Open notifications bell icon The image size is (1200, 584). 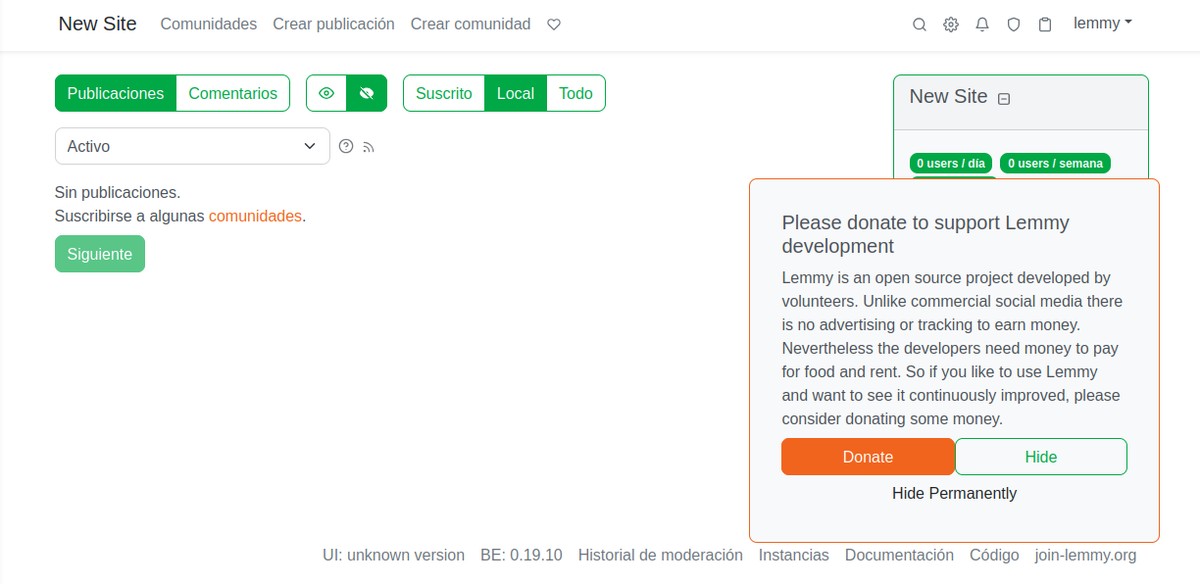coord(982,25)
